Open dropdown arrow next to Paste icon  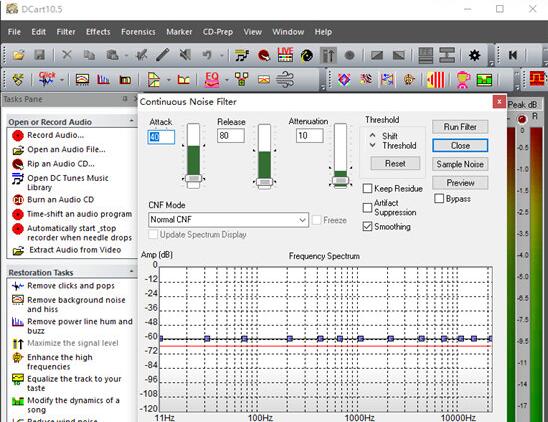pos(126,55)
